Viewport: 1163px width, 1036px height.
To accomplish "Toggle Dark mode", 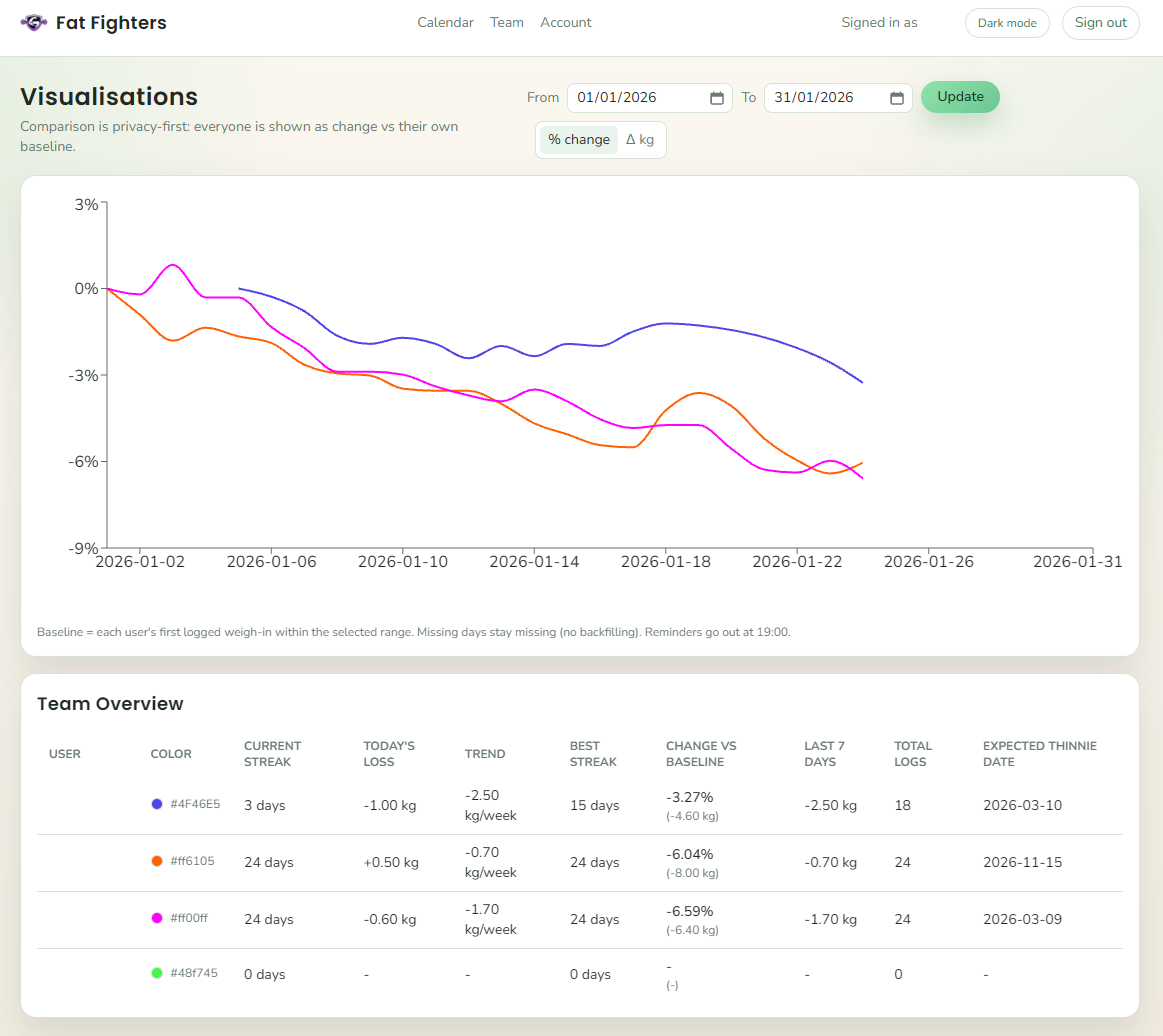I will tap(1007, 22).
